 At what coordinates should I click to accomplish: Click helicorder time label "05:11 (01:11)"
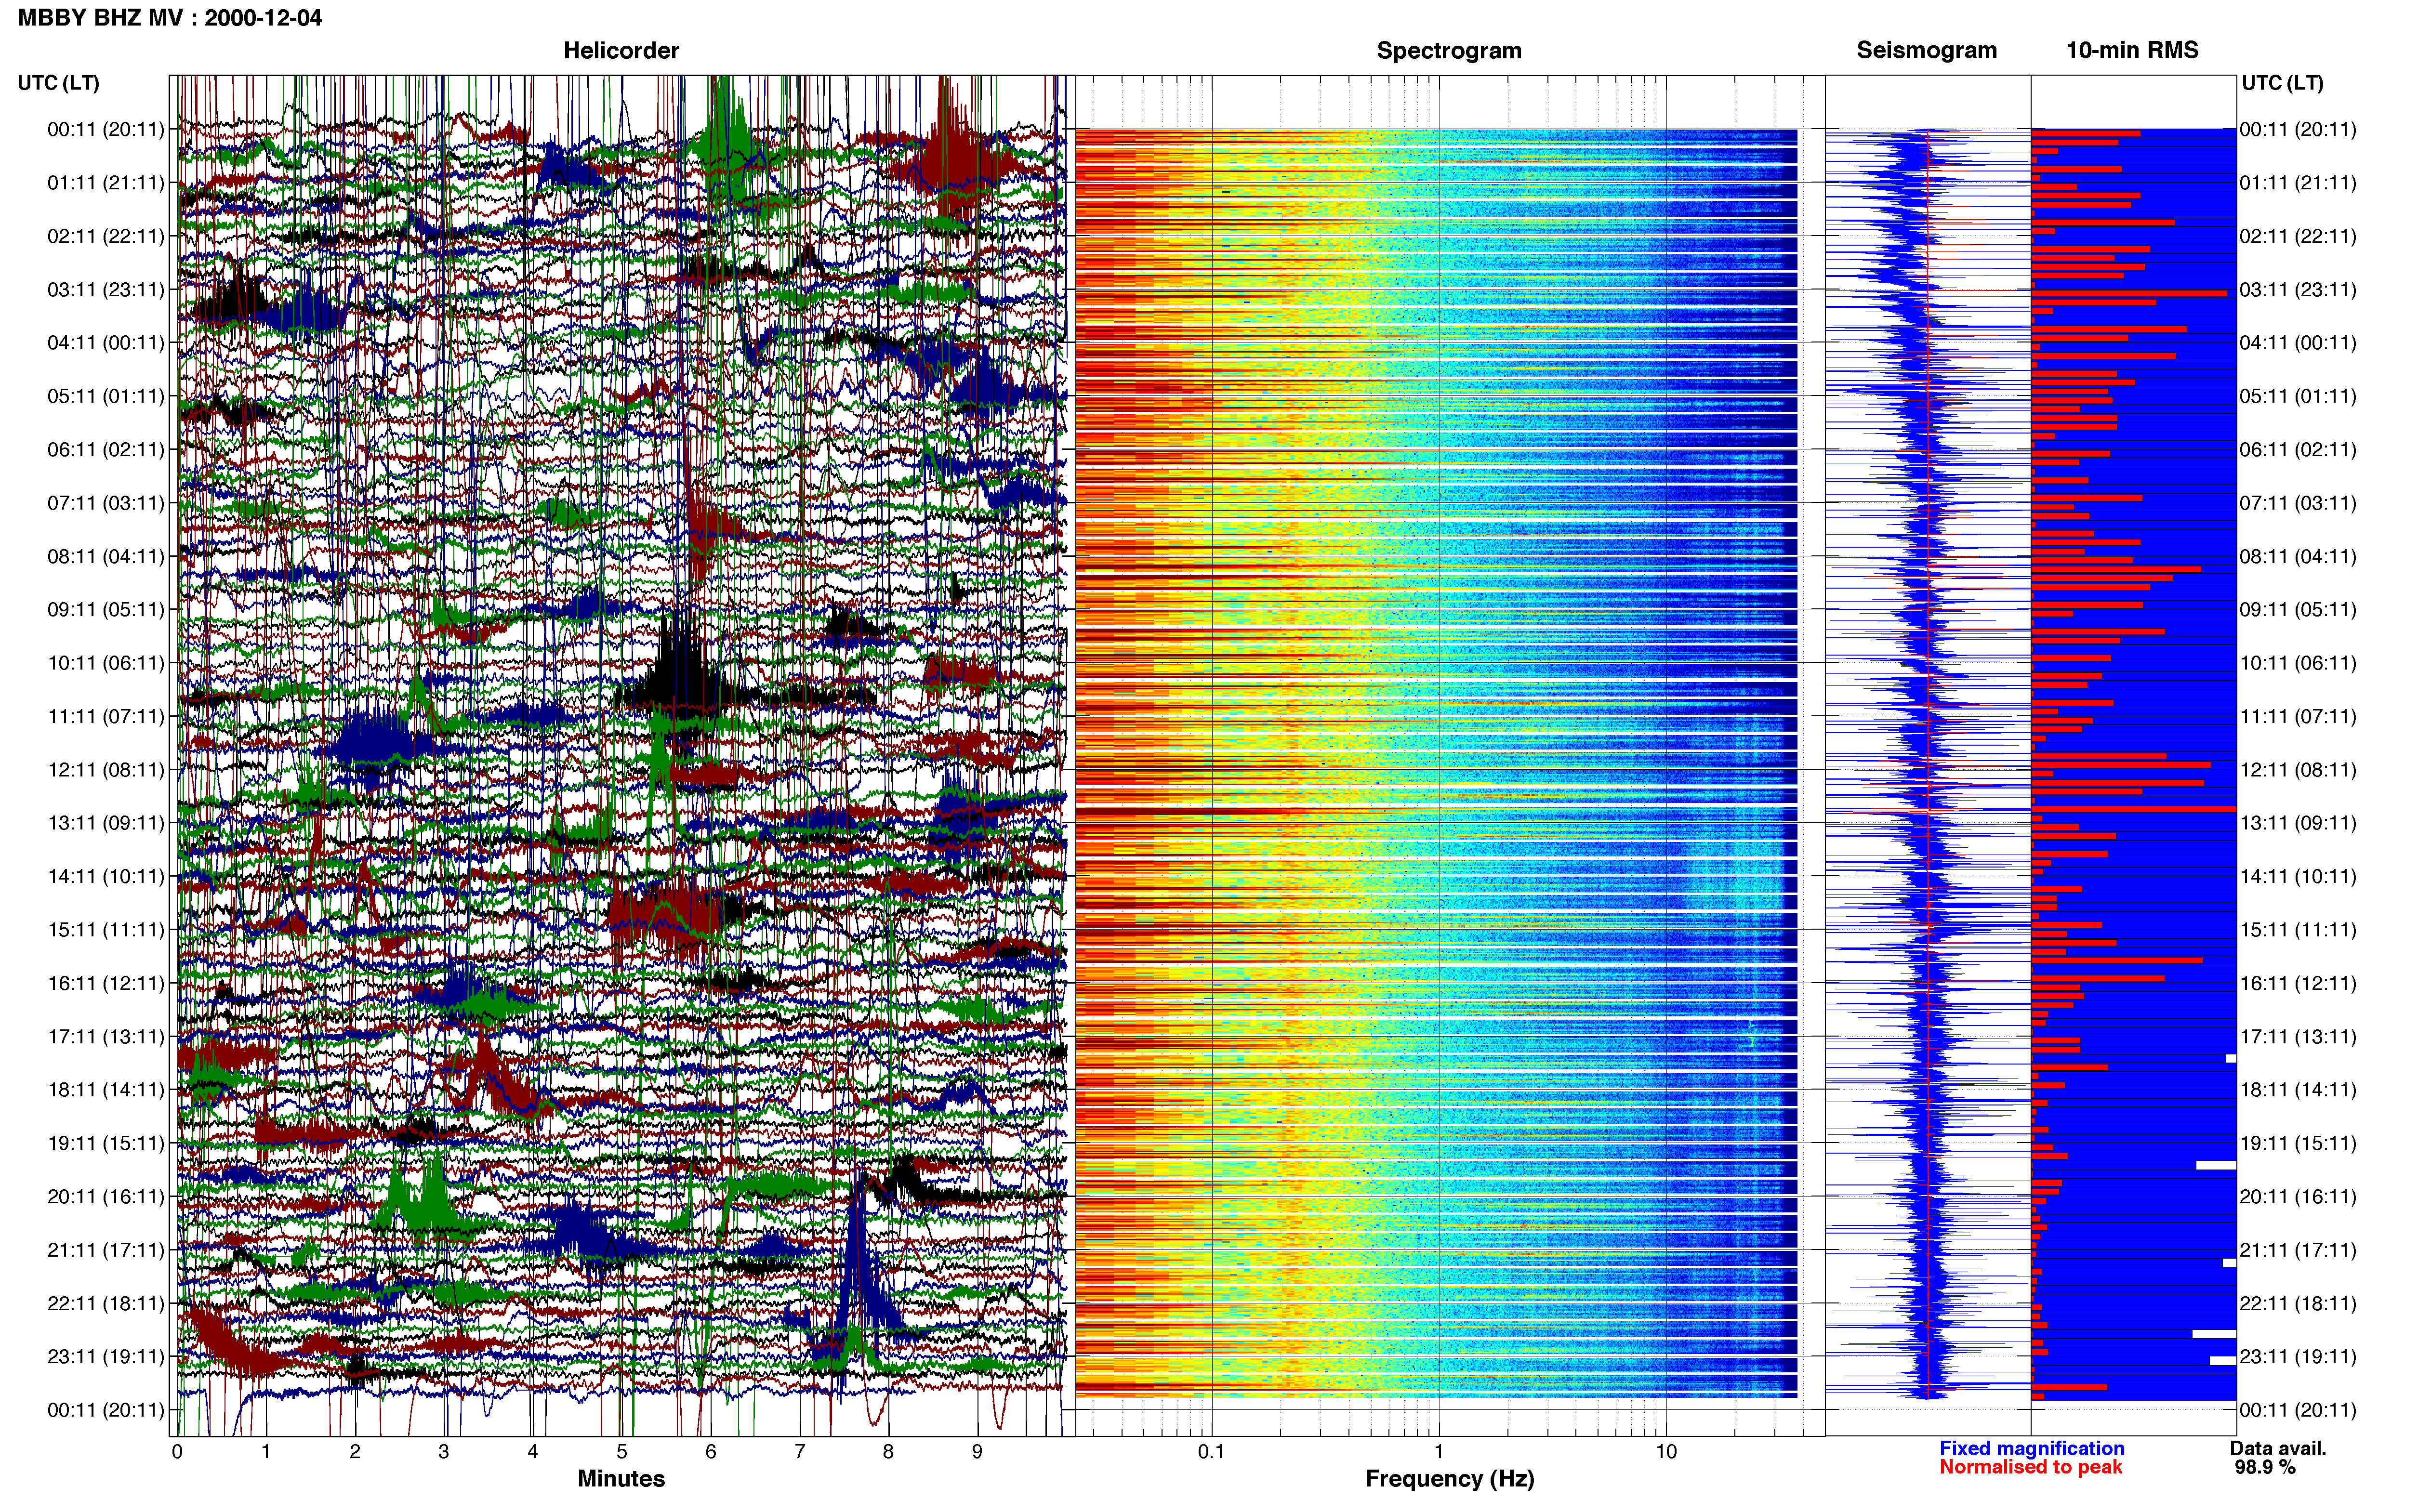tap(106, 396)
